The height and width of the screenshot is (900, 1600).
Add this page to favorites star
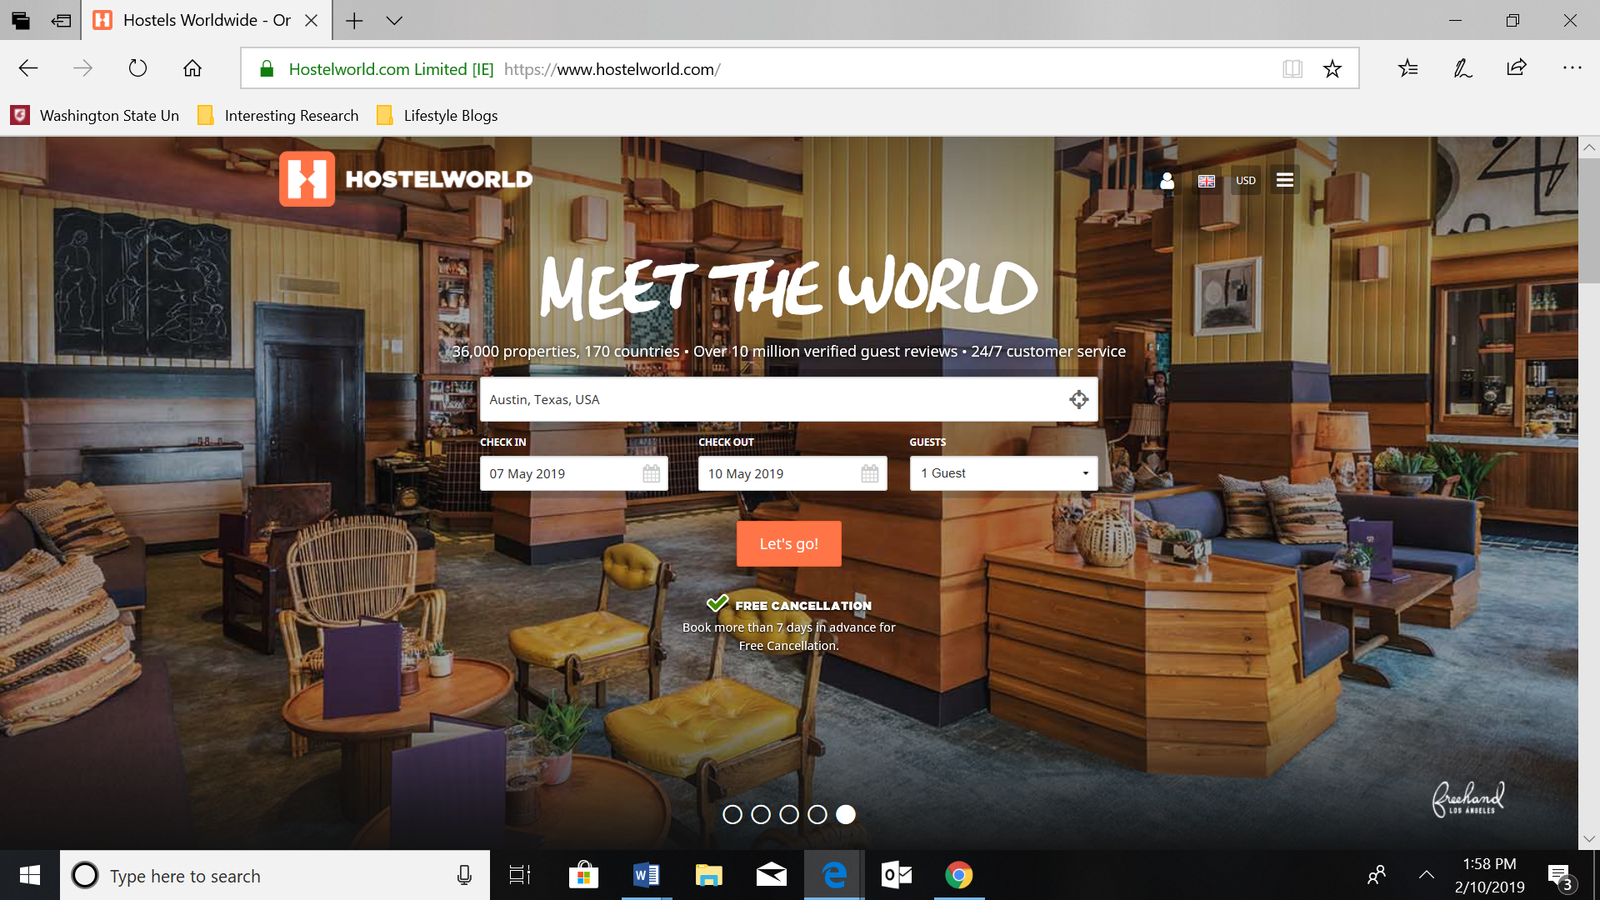click(1332, 69)
